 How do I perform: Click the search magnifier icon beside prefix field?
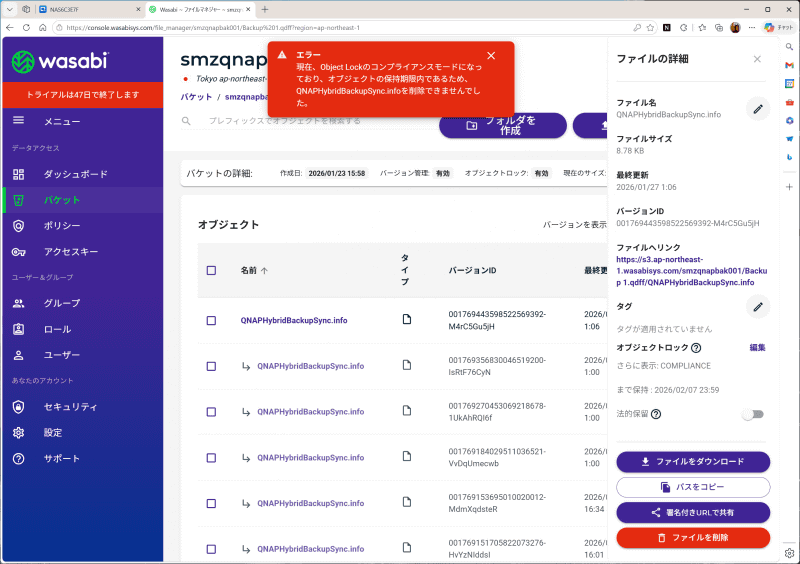(186, 121)
